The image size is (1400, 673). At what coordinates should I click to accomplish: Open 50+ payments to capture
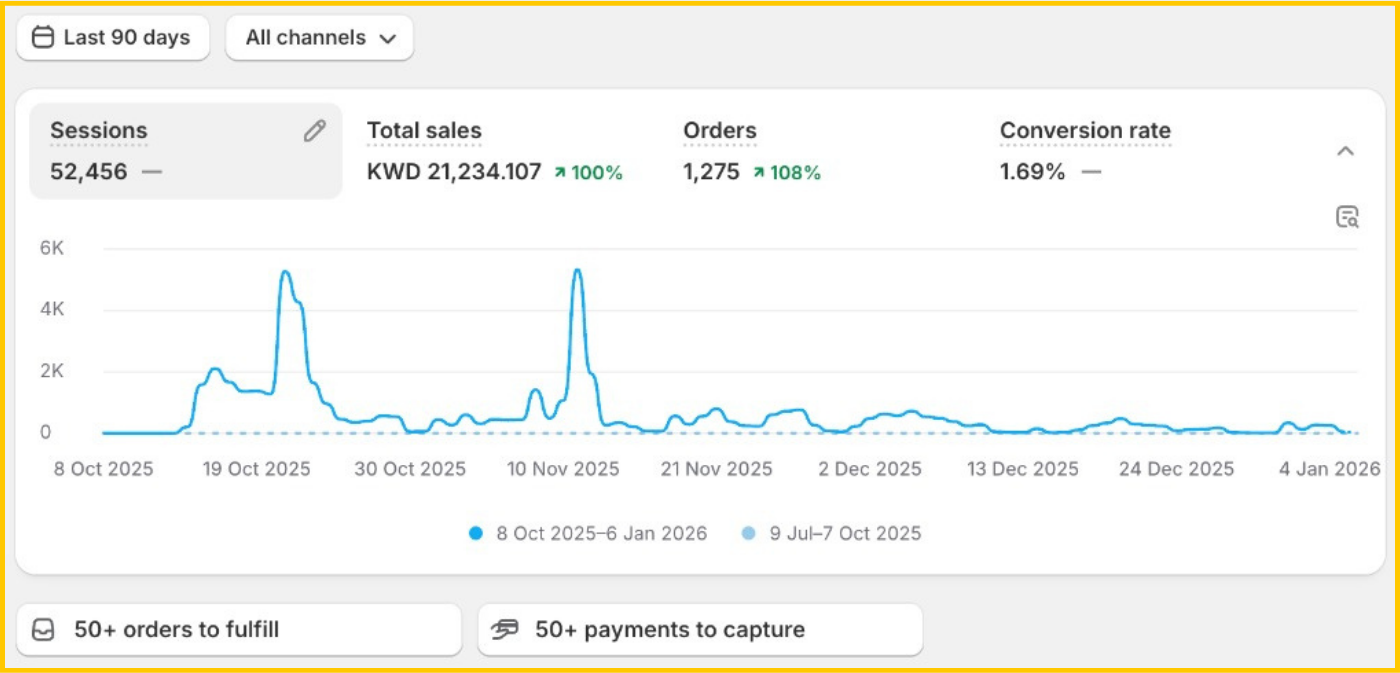pyautogui.click(x=700, y=630)
